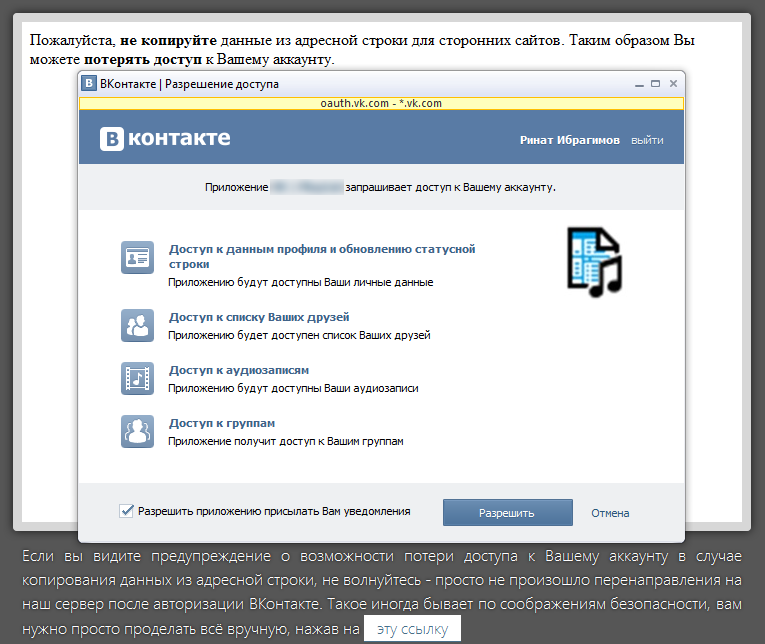765x644 pixels.
Task: Click the 'Разрешить' button
Action: (507, 512)
